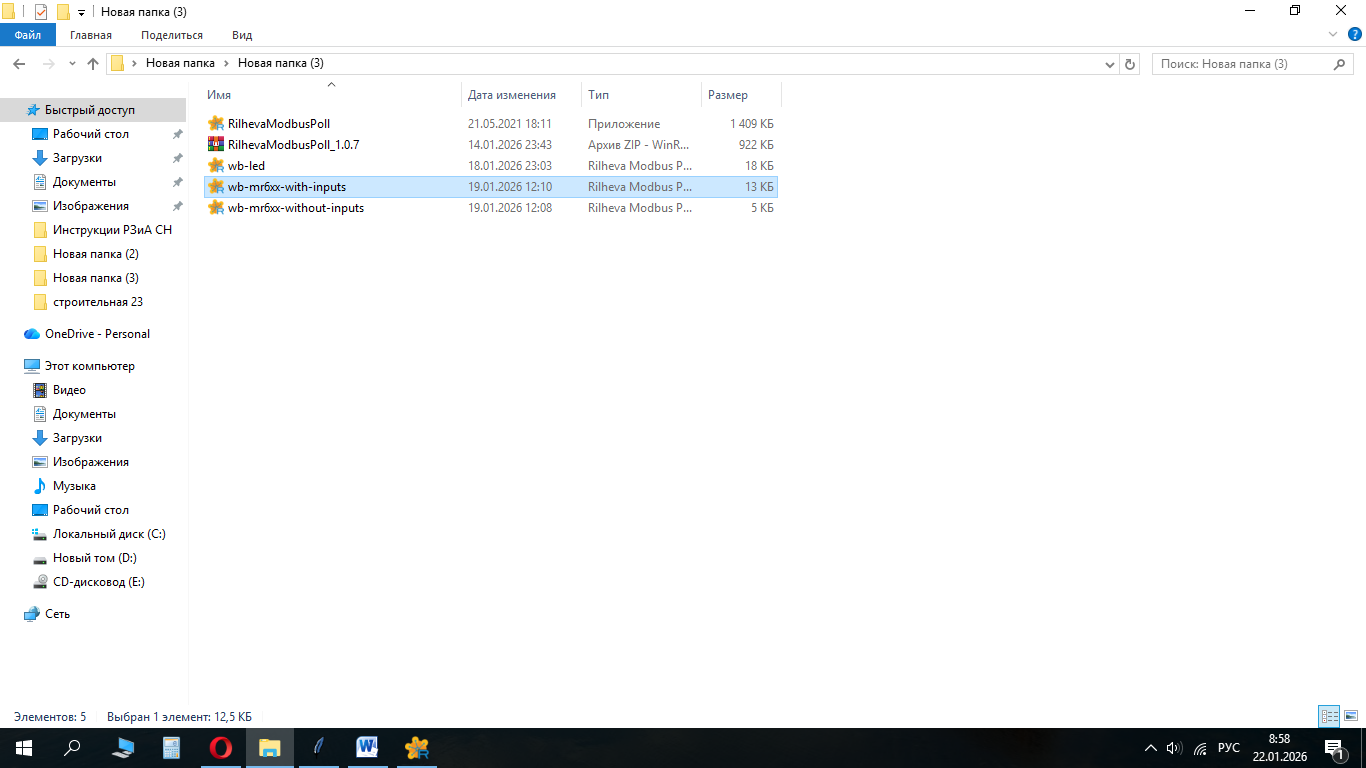Open the Файл menu tab
The image size is (1366, 768).
[x=27, y=35]
